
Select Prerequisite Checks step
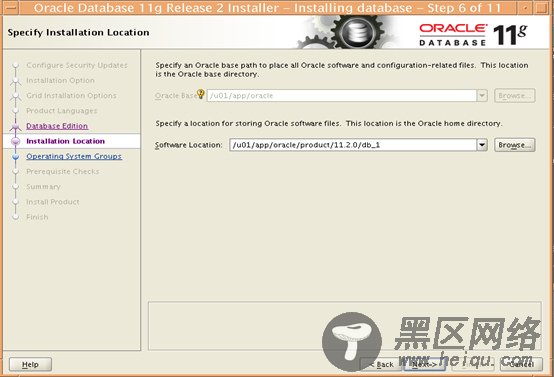coord(63,171)
